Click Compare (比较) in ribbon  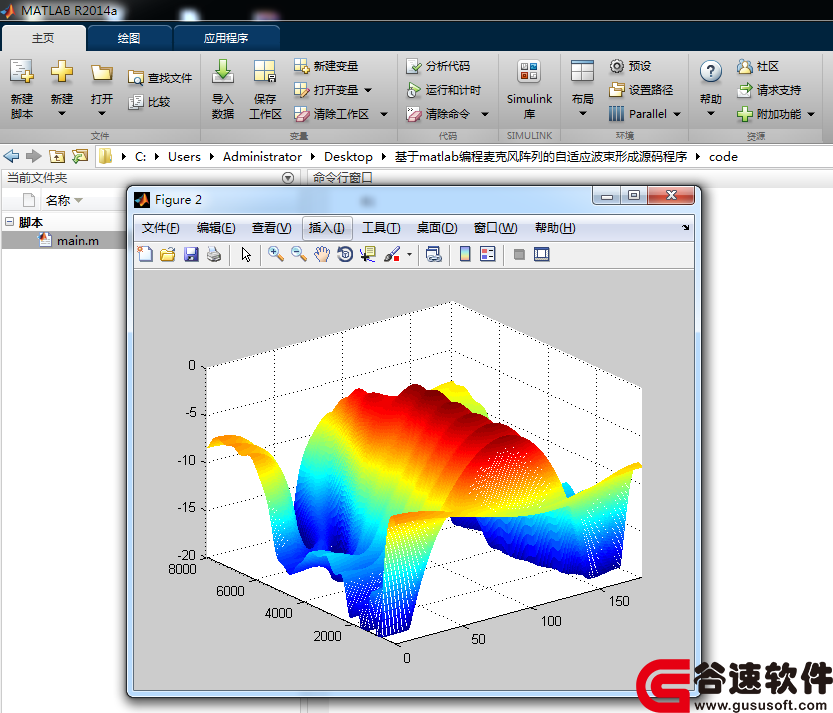click(x=149, y=101)
